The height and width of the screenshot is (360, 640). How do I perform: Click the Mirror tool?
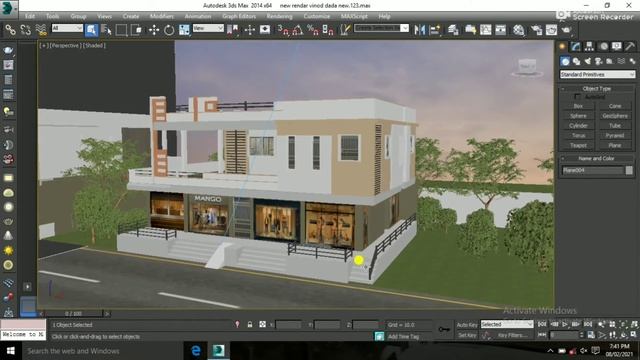pos(419,30)
